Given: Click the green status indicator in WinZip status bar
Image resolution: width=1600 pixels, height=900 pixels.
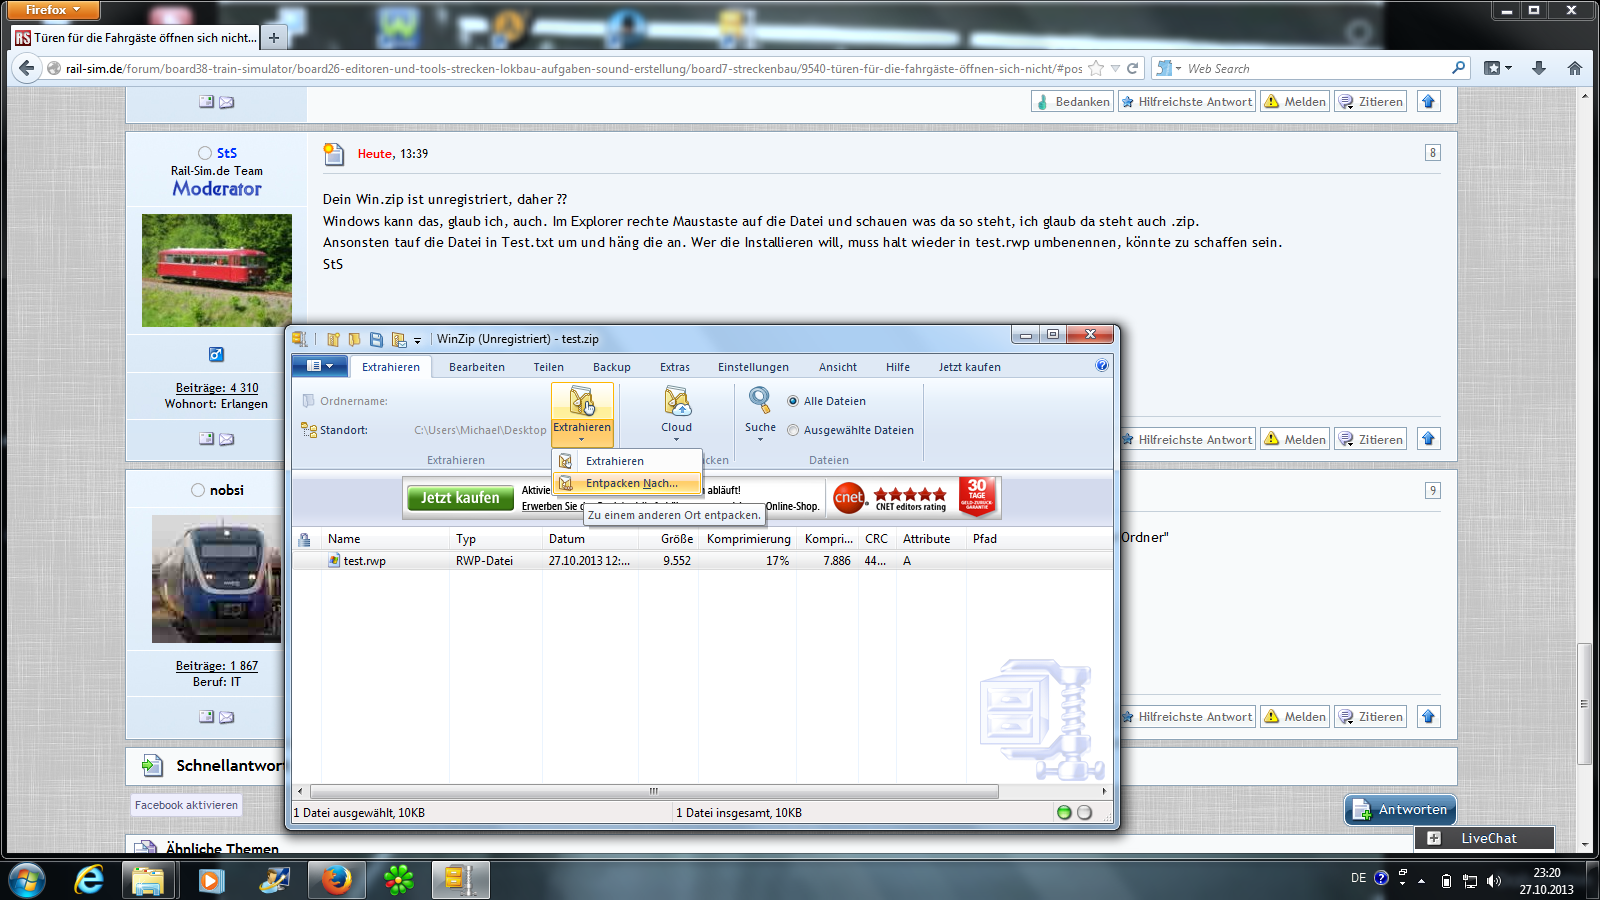Looking at the screenshot, I should (x=1064, y=813).
